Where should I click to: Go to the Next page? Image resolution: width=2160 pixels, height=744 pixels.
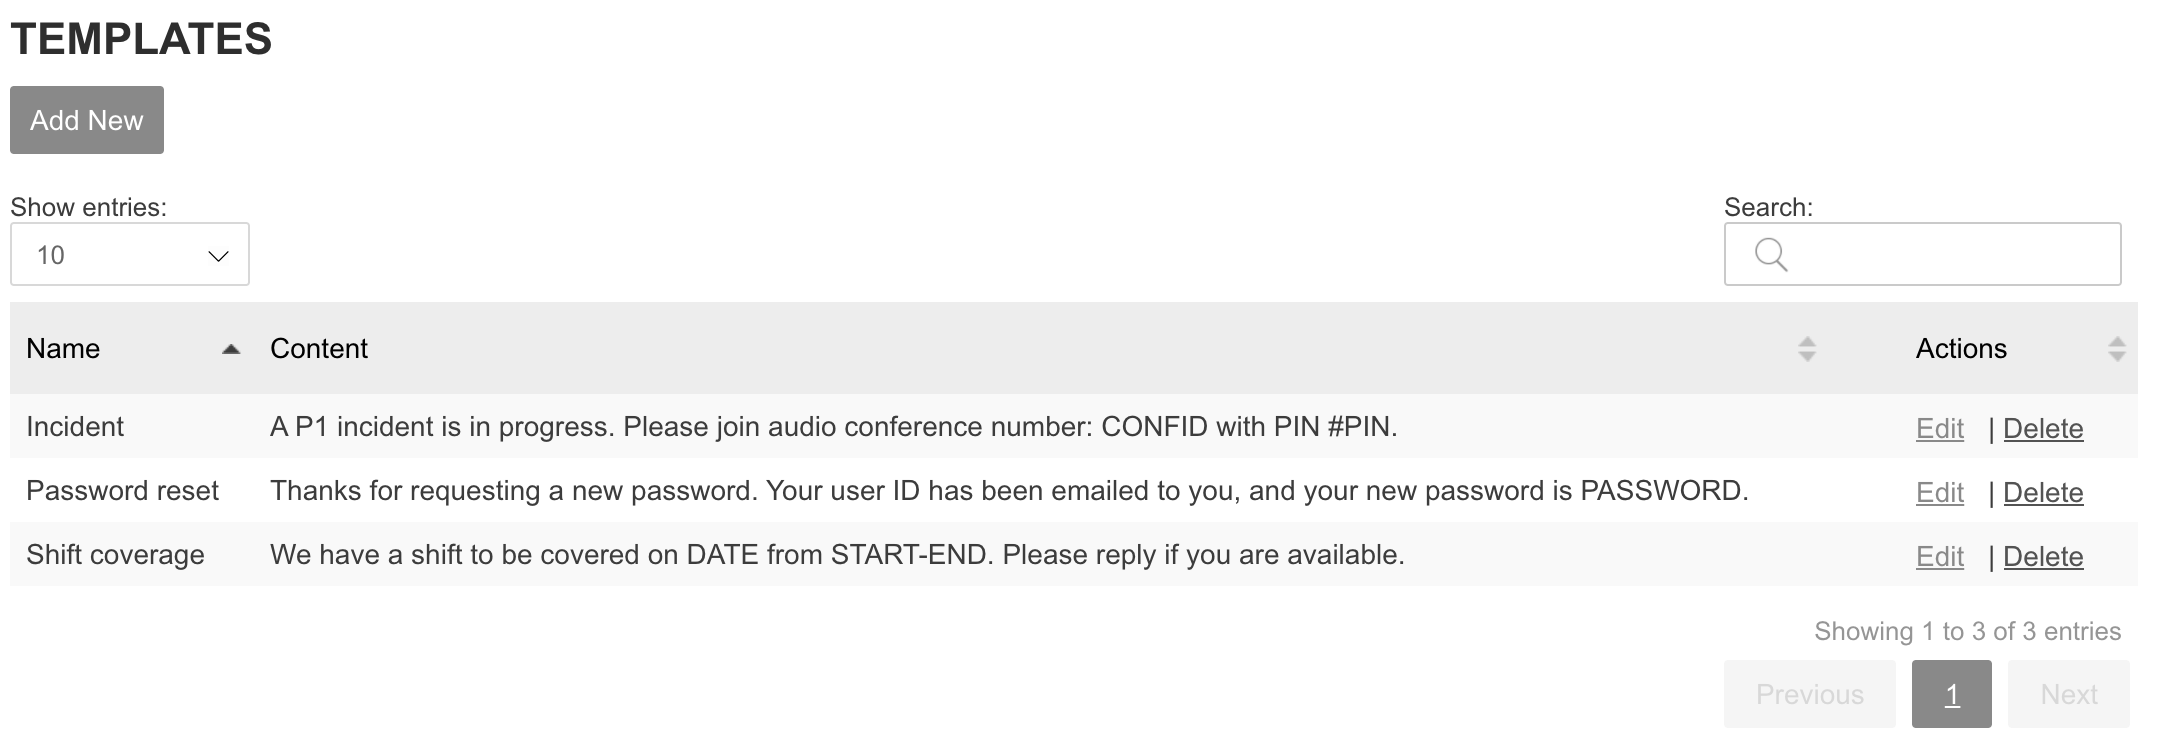coord(2068,694)
